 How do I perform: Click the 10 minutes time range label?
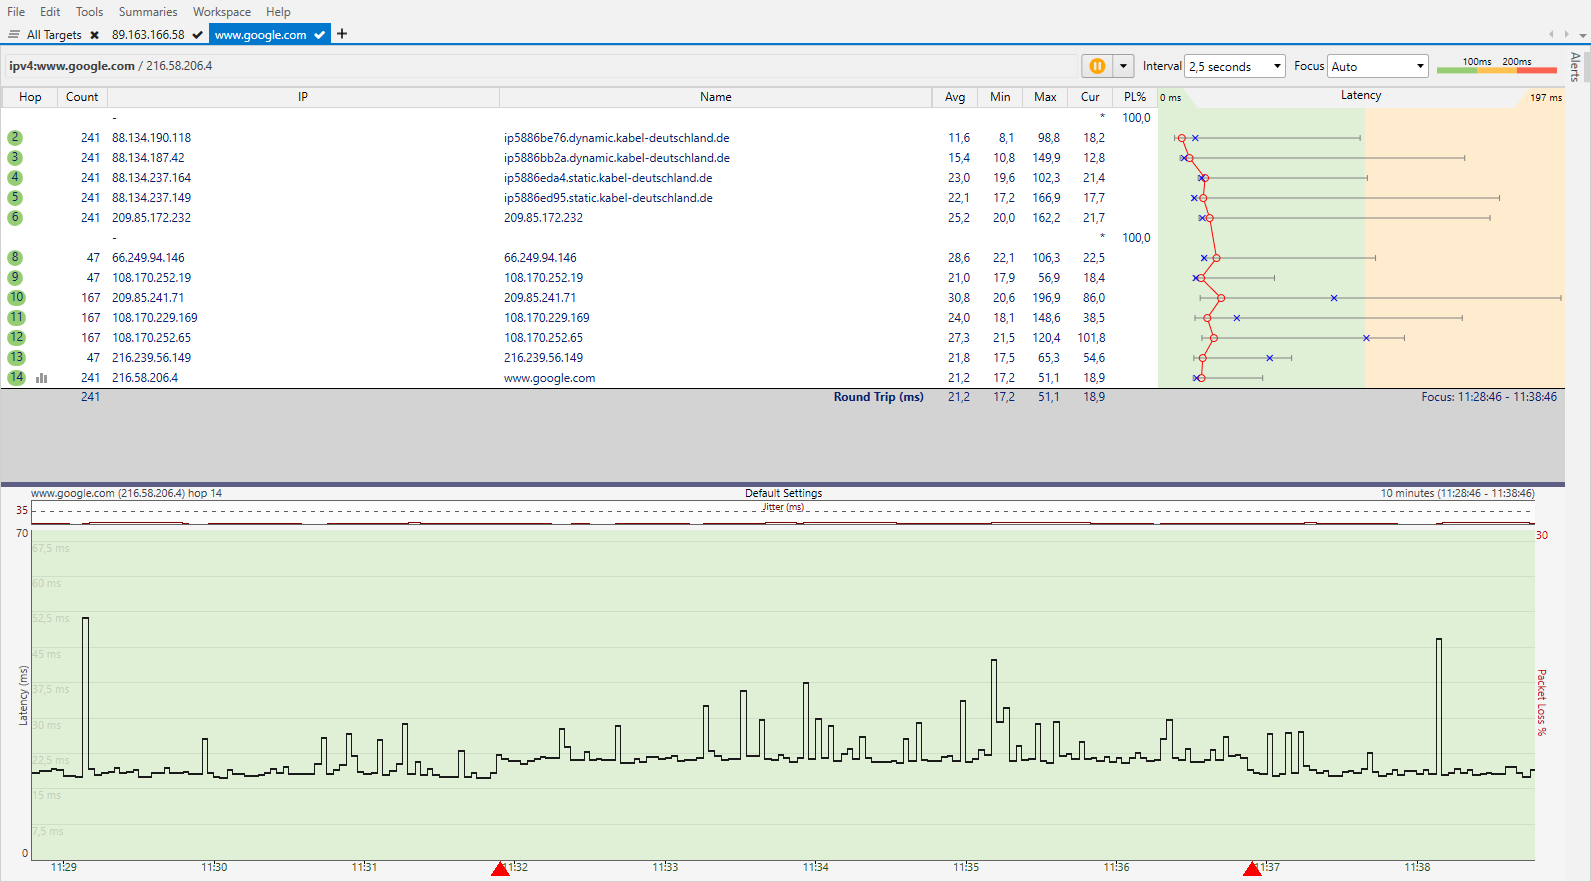pyautogui.click(x=1457, y=493)
